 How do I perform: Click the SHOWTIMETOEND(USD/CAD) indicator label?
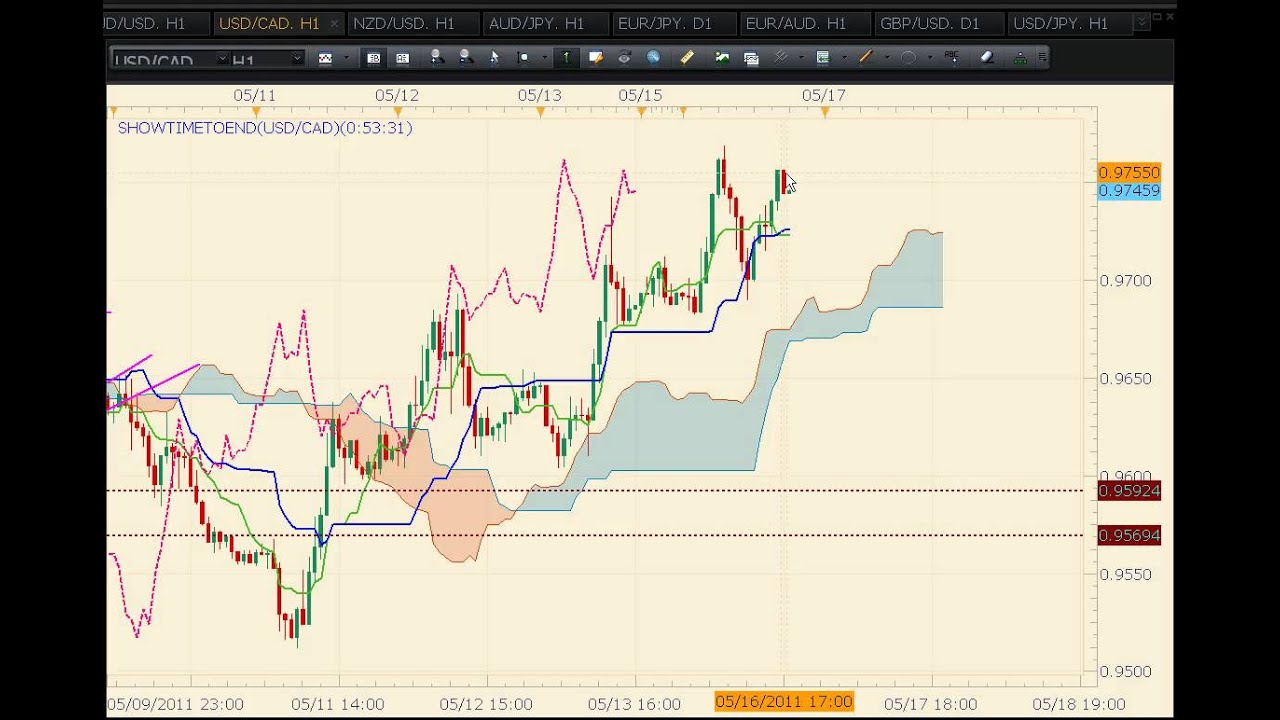pos(265,128)
